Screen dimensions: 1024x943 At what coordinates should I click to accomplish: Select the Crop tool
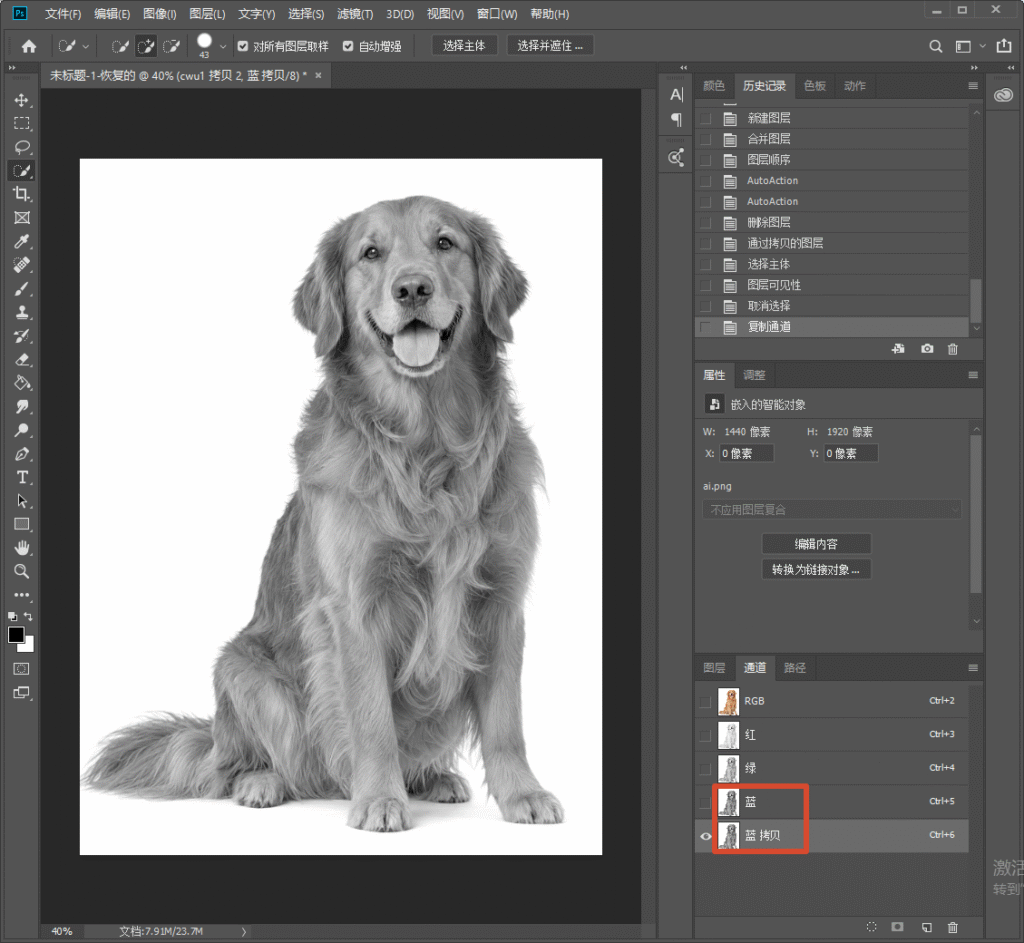click(22, 194)
